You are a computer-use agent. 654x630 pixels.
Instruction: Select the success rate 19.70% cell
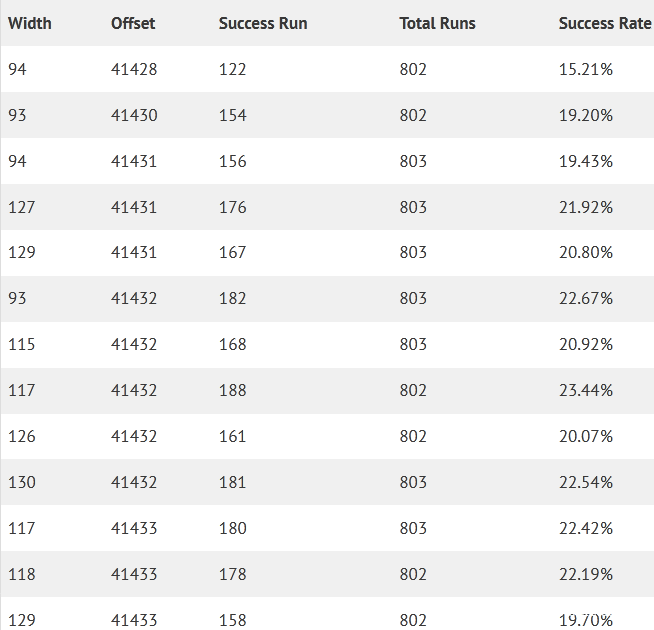(x=586, y=620)
